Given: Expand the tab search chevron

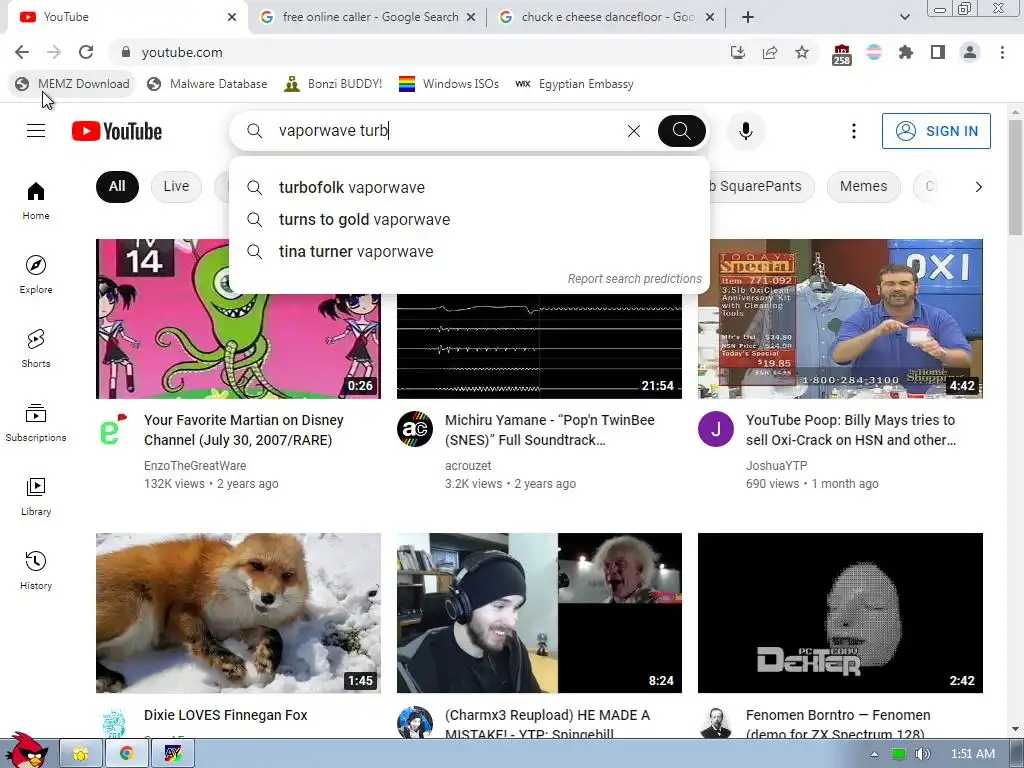Looking at the screenshot, I should tap(905, 17).
